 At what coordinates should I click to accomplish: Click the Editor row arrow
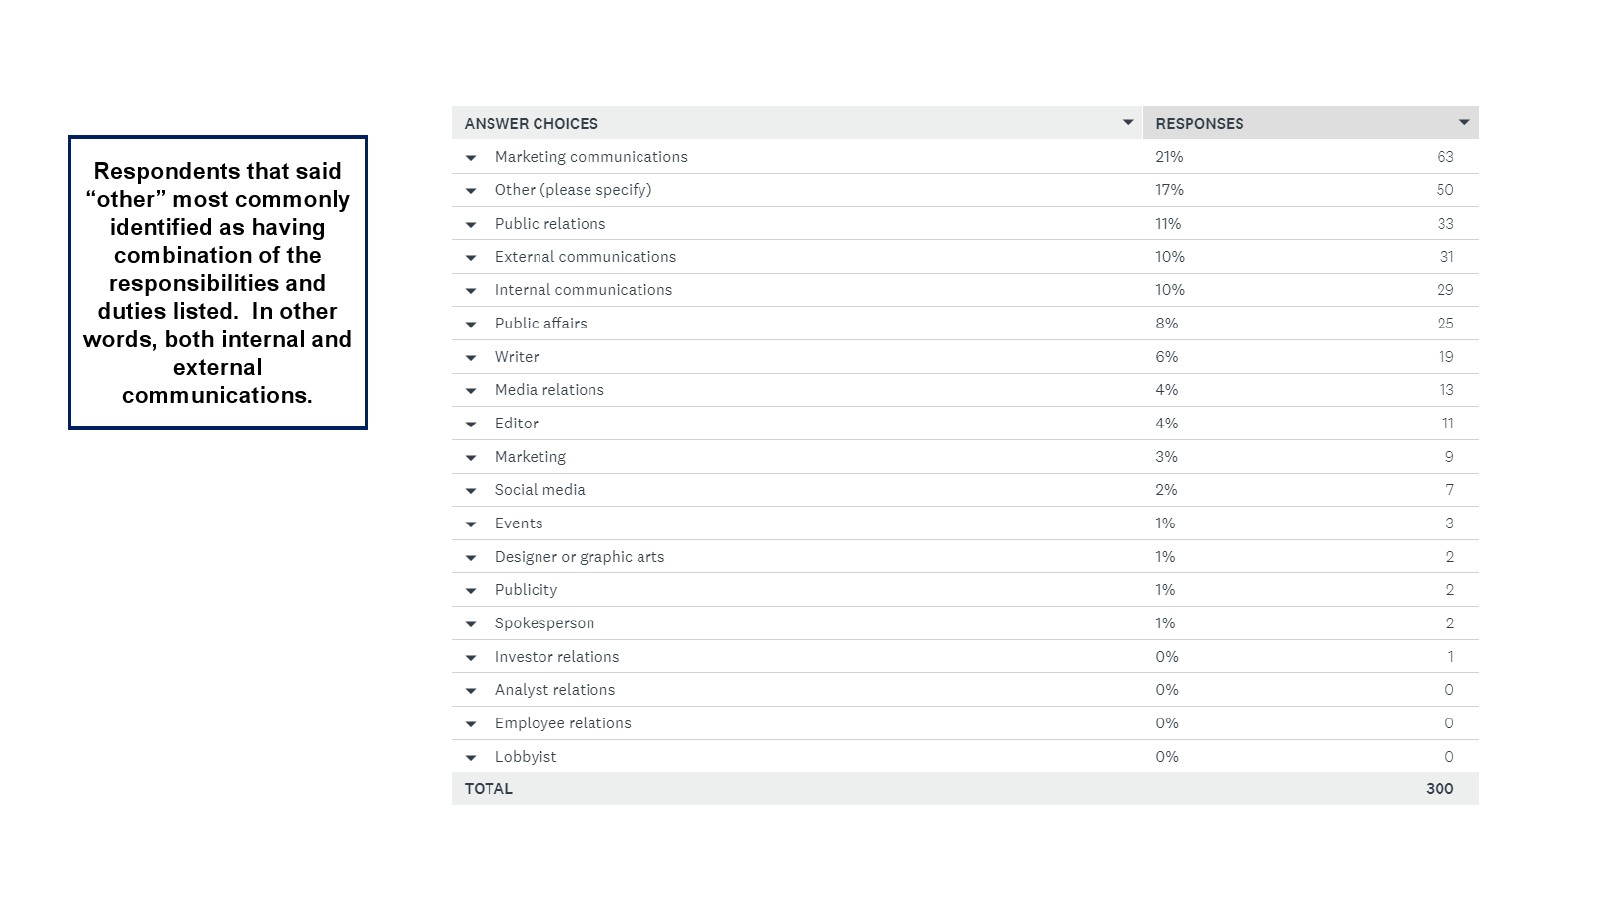click(x=471, y=425)
